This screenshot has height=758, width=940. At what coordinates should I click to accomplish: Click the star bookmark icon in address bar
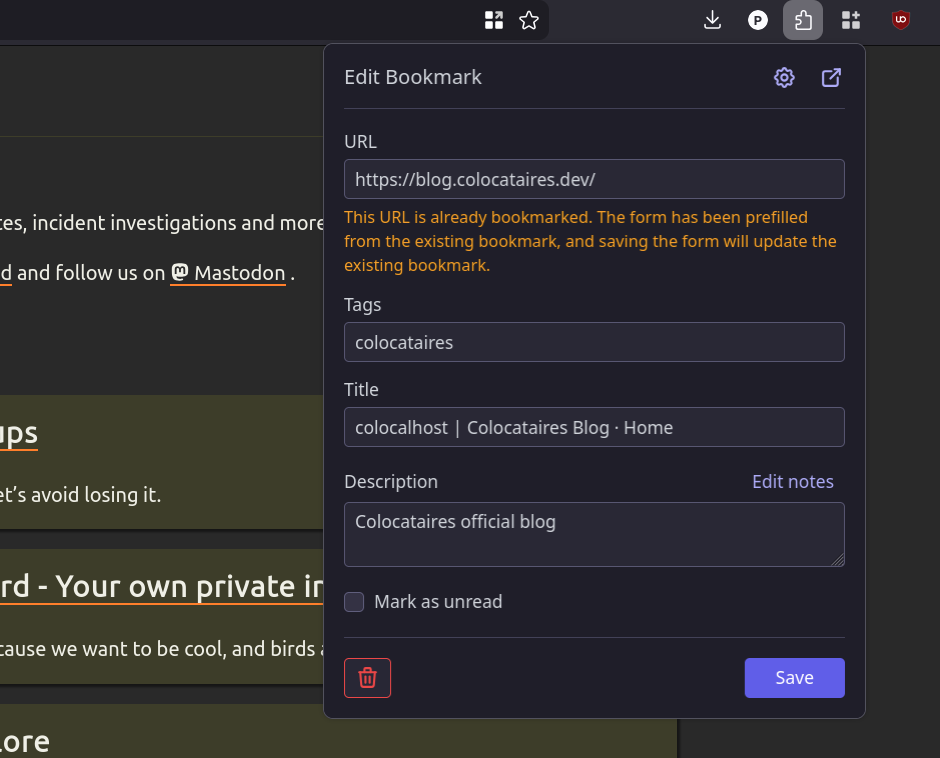[529, 20]
